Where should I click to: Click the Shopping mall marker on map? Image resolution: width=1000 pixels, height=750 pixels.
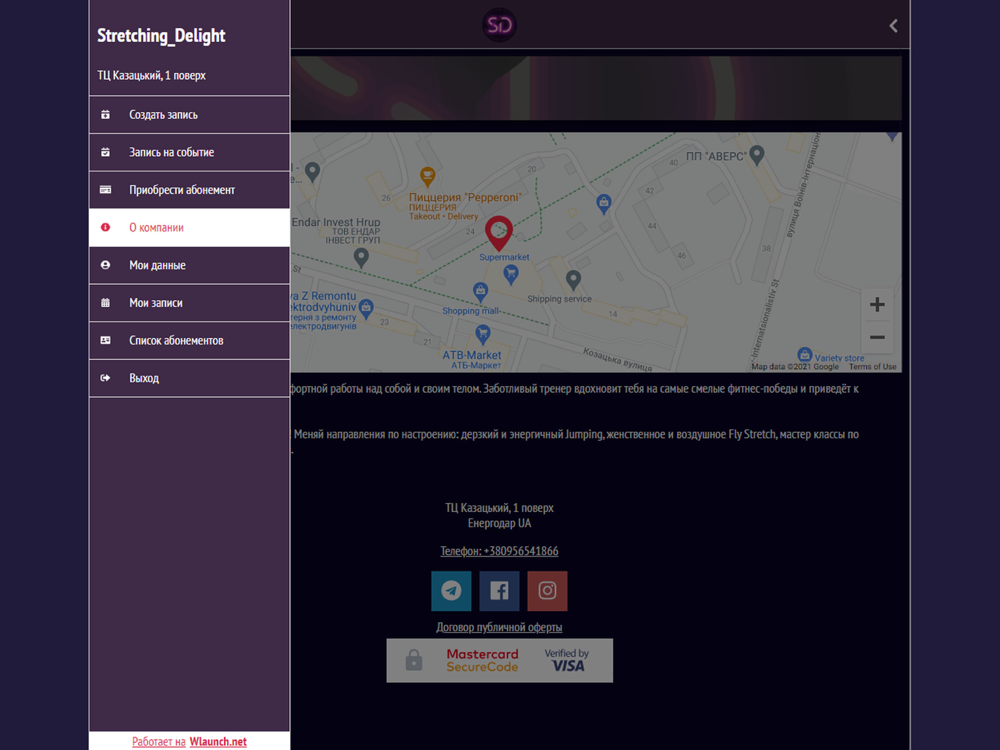[x=480, y=292]
